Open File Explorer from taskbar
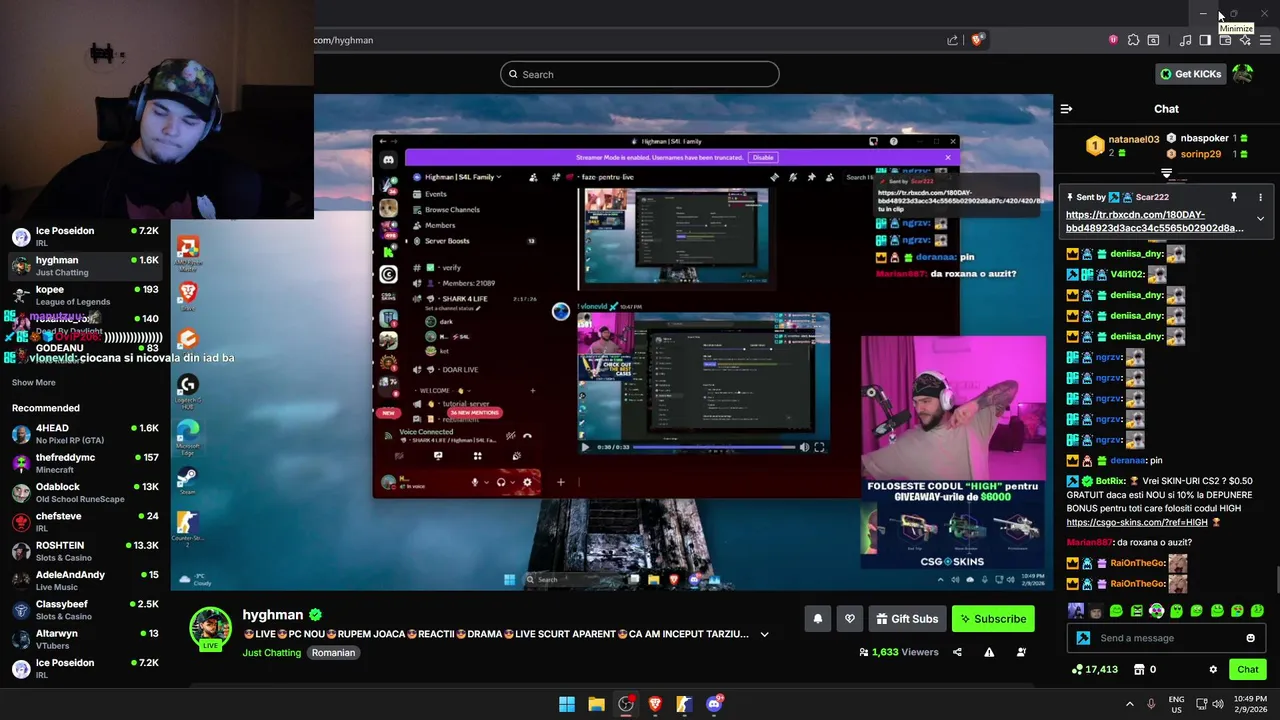This screenshot has height=720, width=1280. 596,704
